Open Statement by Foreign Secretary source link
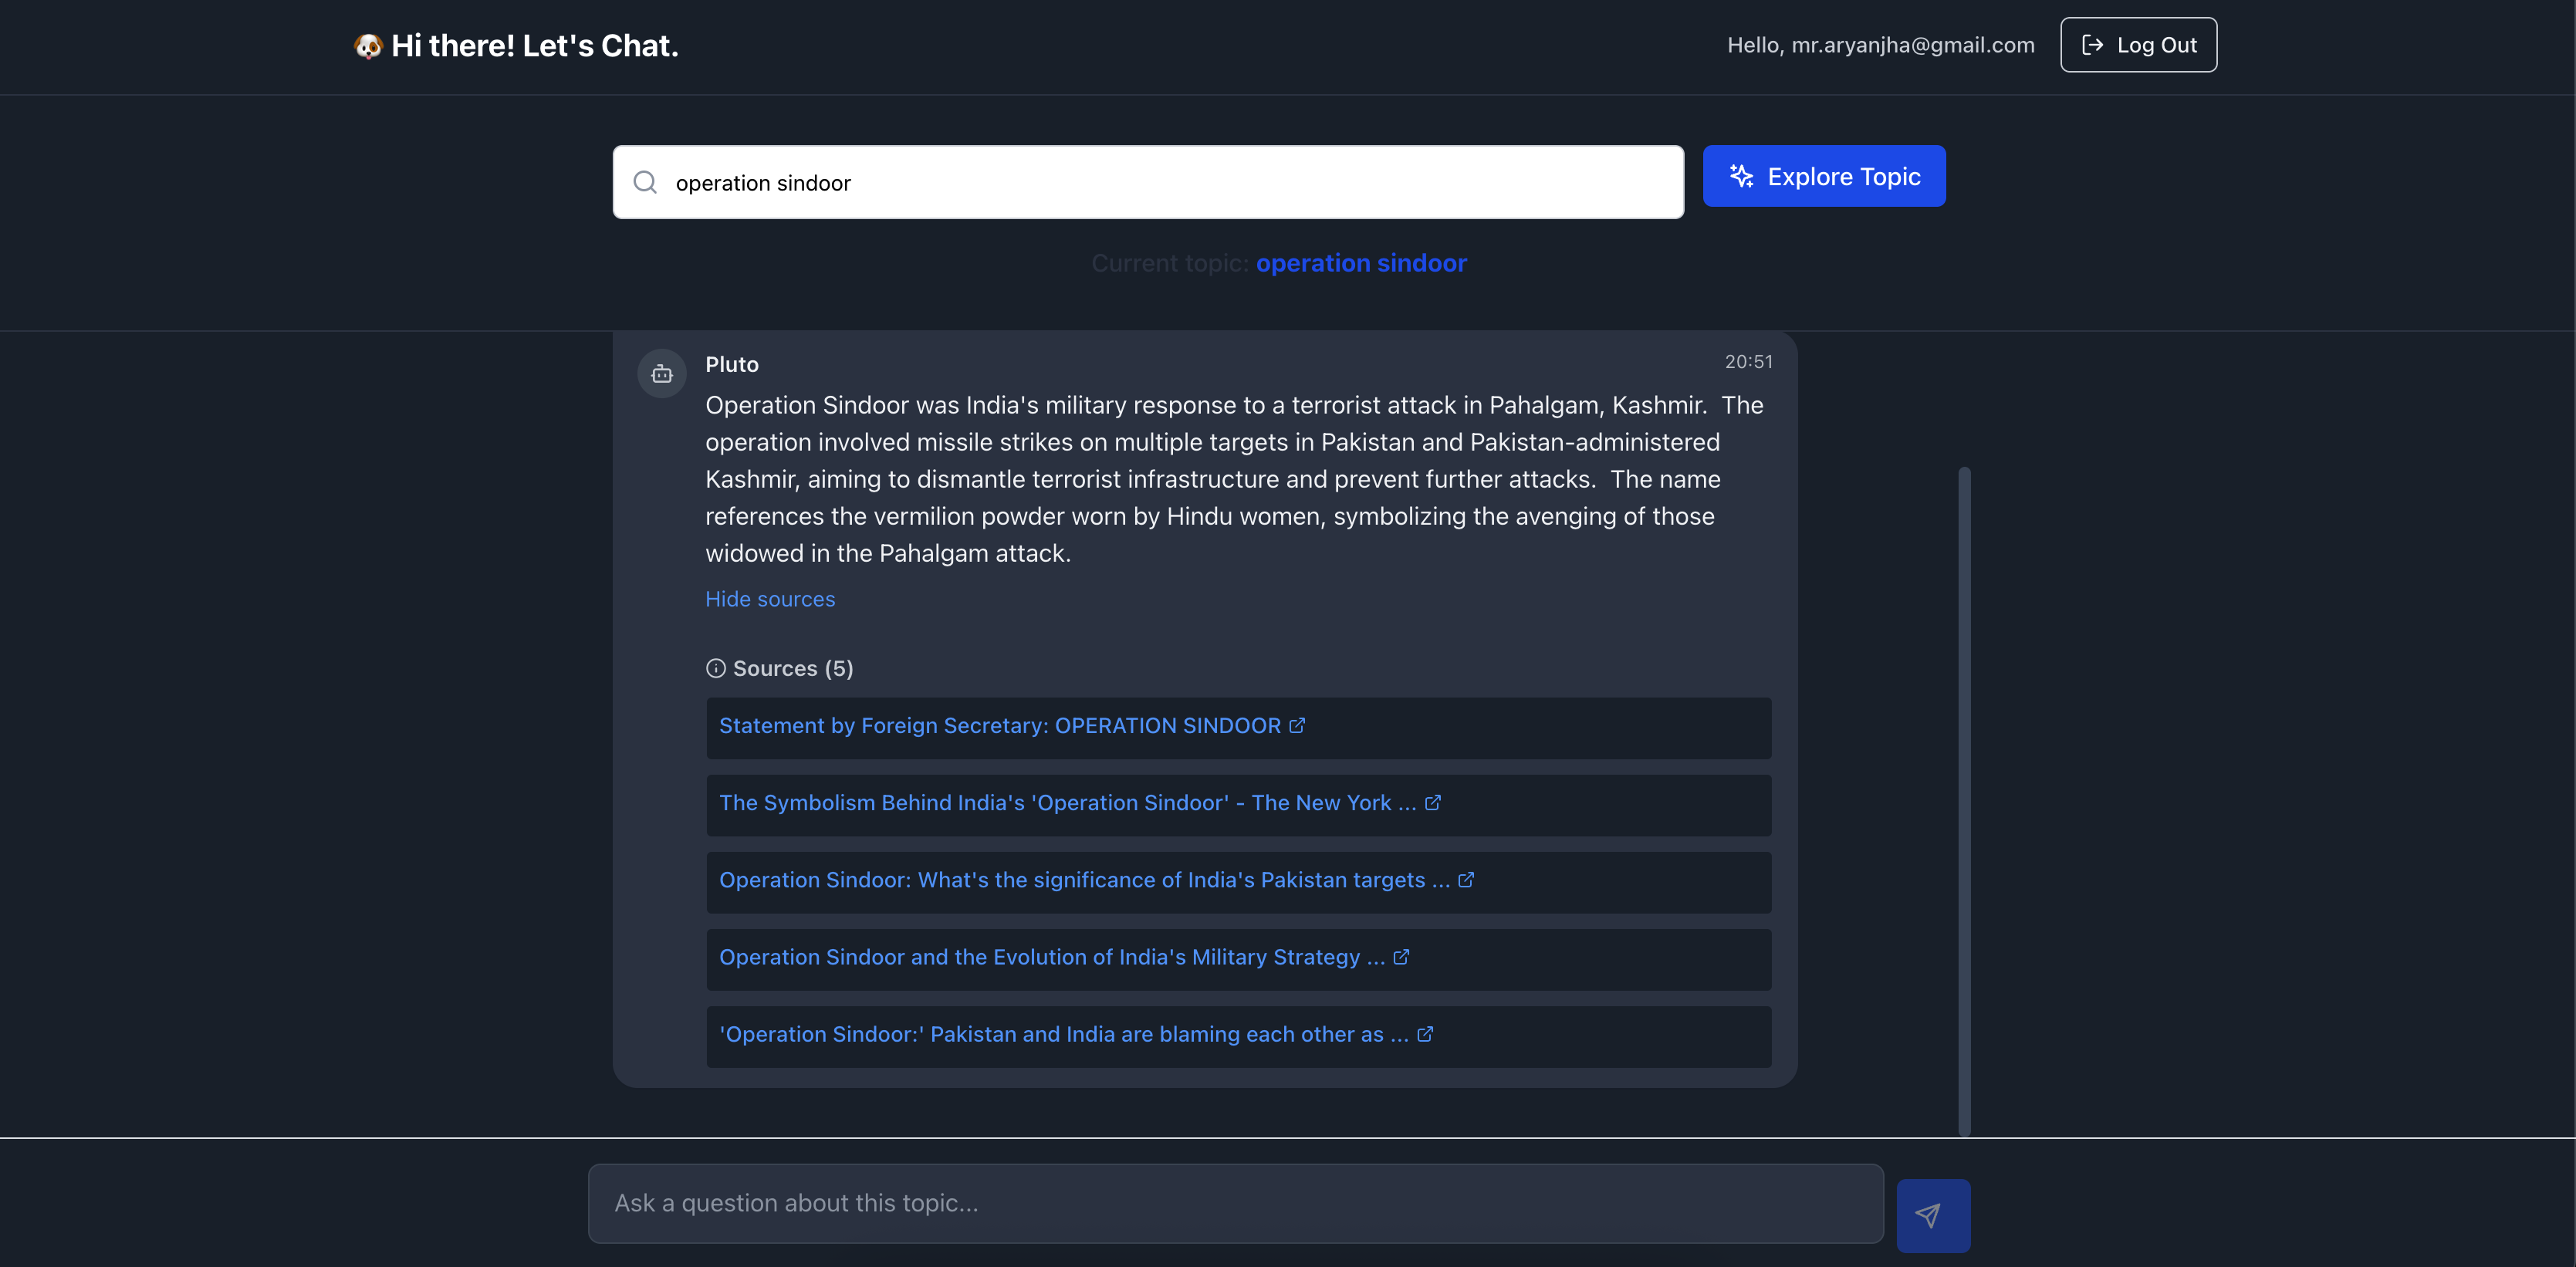 [x=999, y=726]
